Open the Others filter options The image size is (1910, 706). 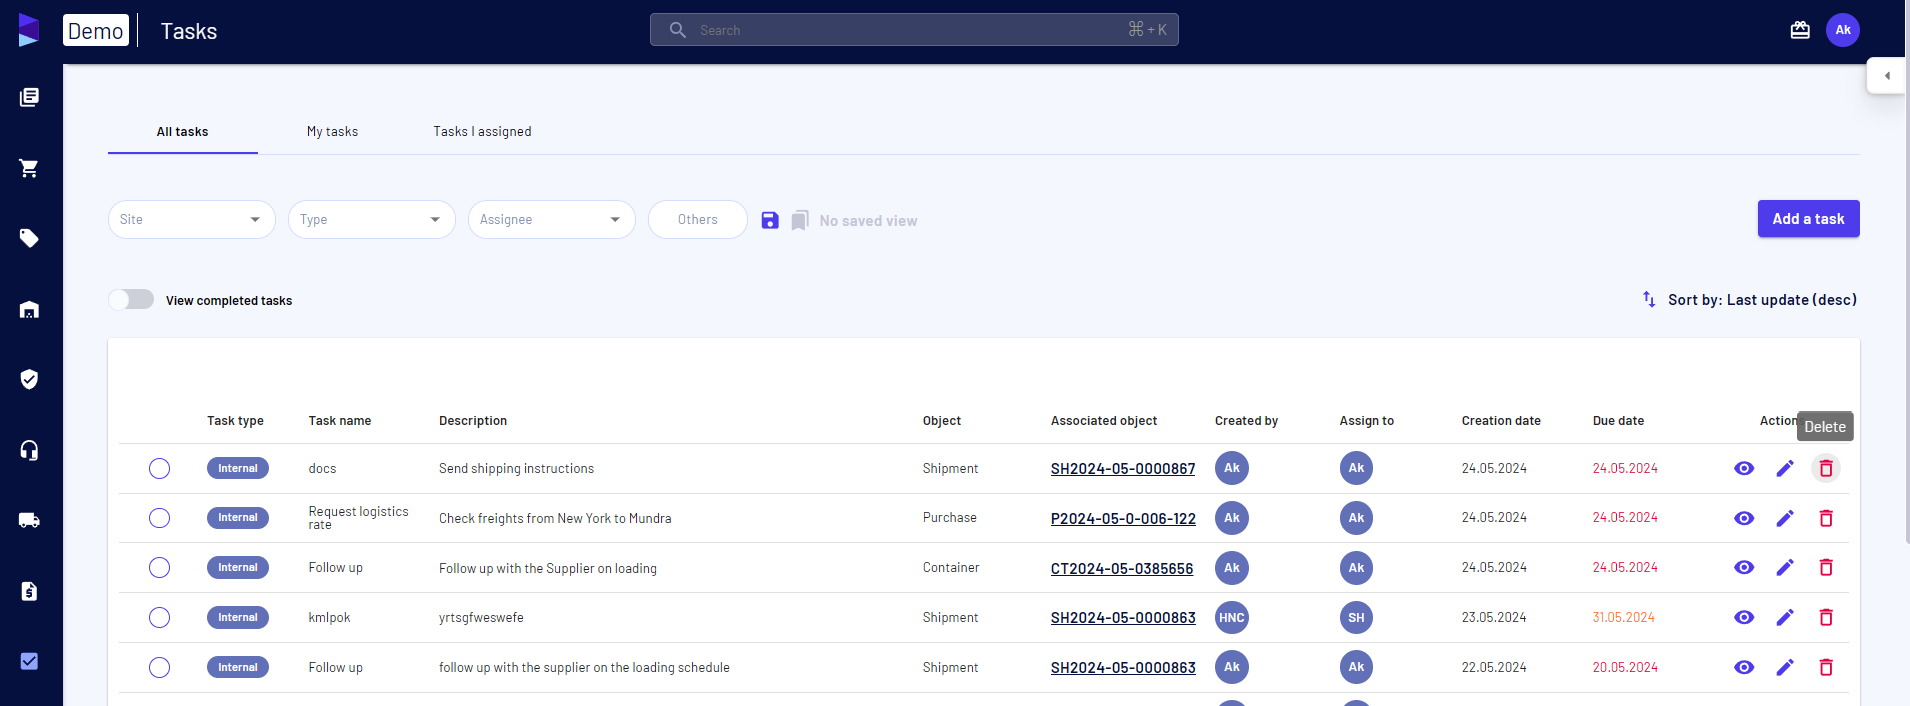coord(698,219)
